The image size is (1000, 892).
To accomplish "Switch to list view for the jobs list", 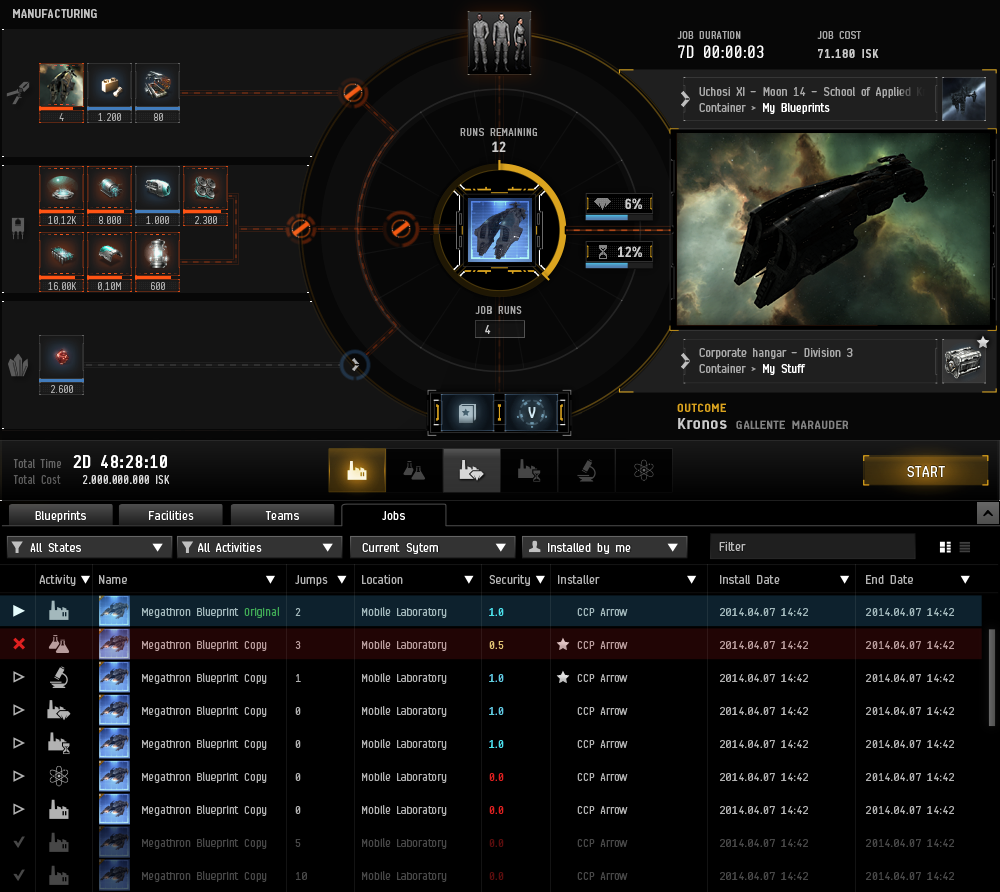I will 965,547.
